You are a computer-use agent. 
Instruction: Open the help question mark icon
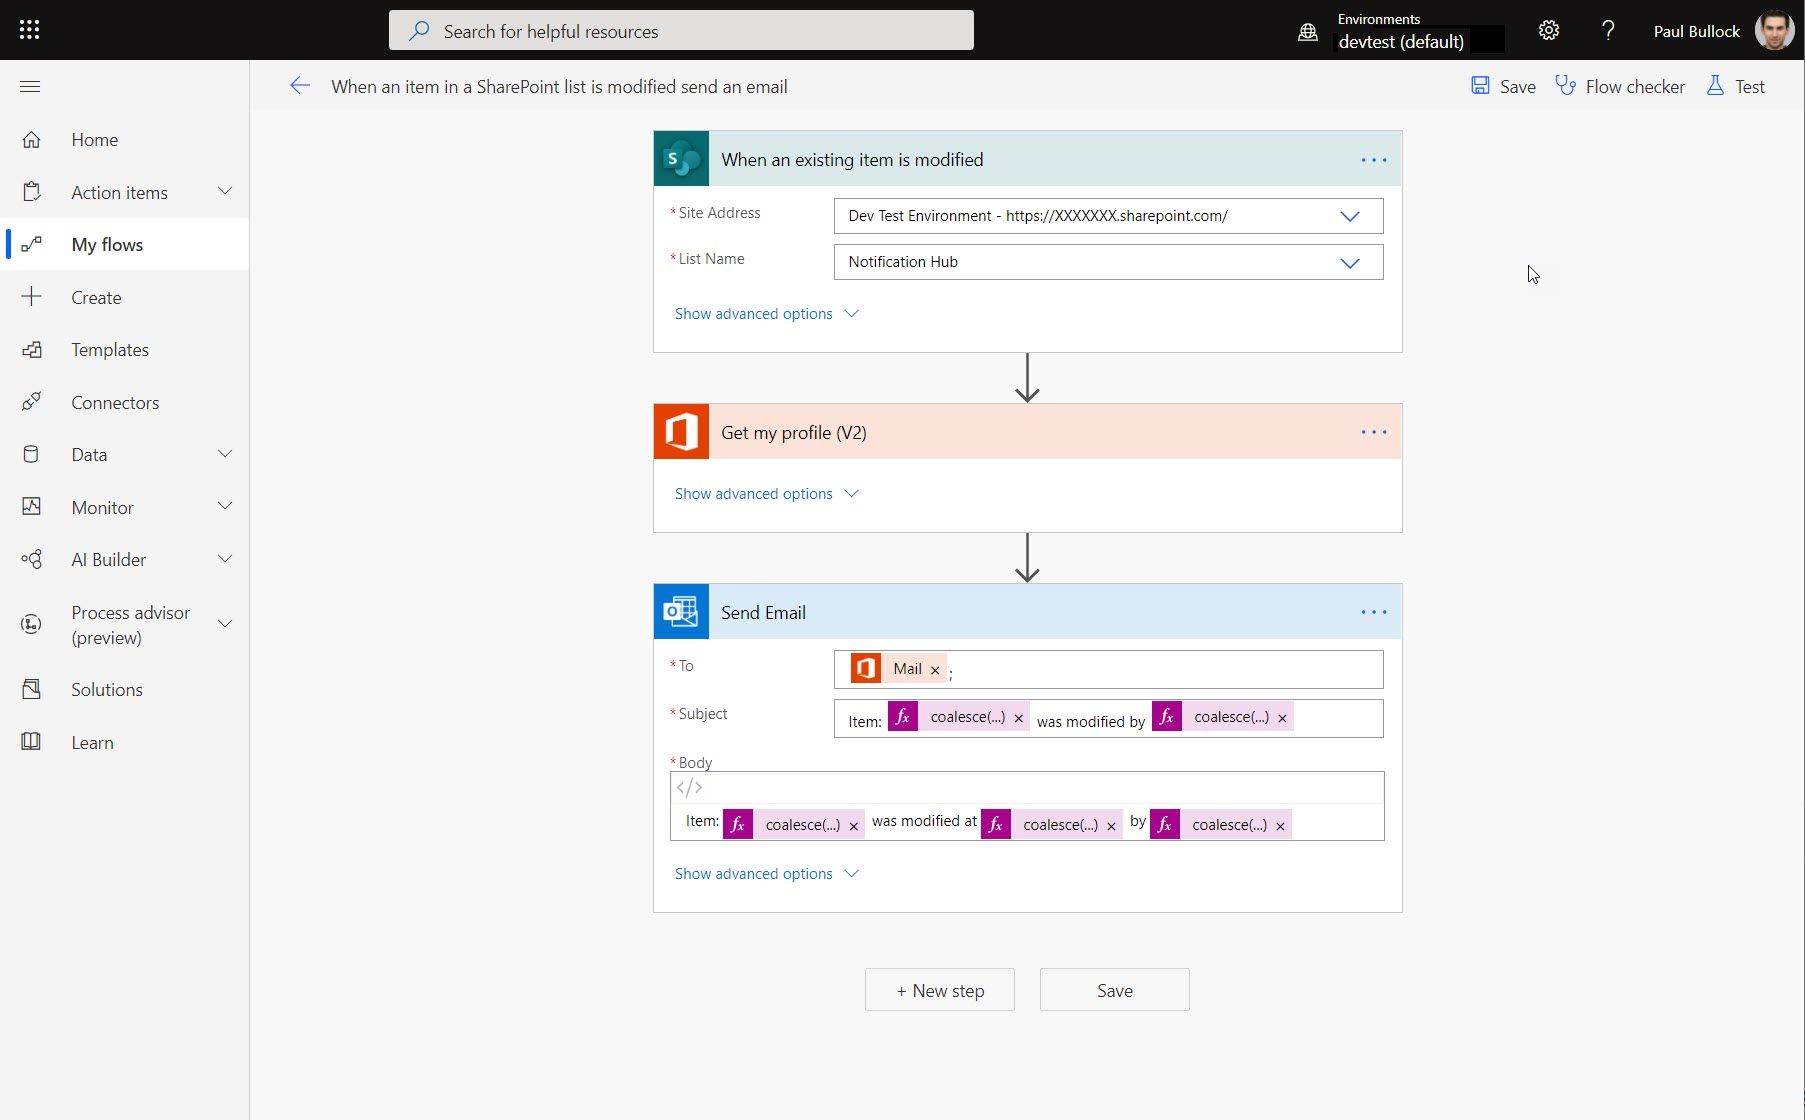click(1608, 30)
